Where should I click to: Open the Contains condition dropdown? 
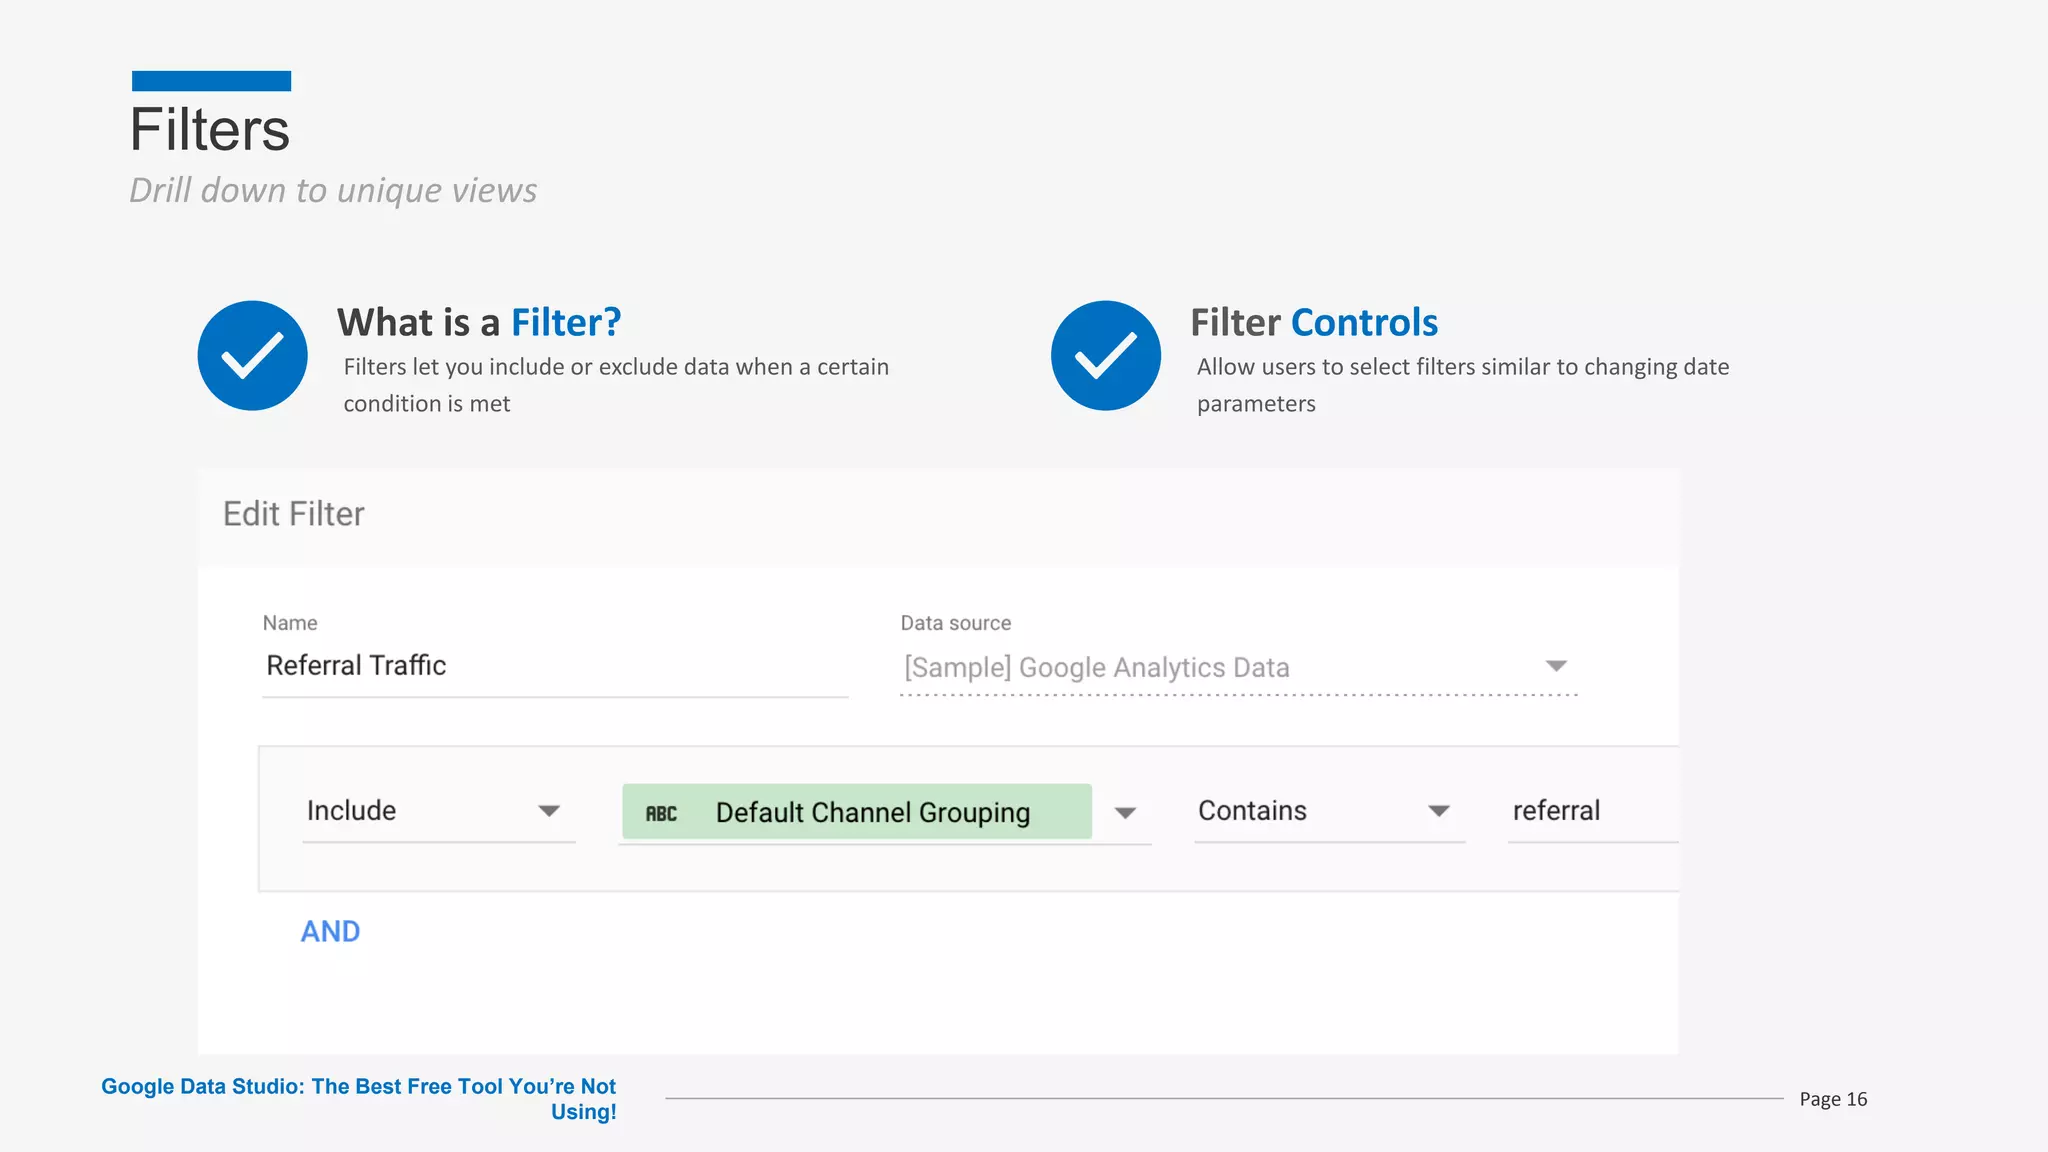tap(1329, 811)
